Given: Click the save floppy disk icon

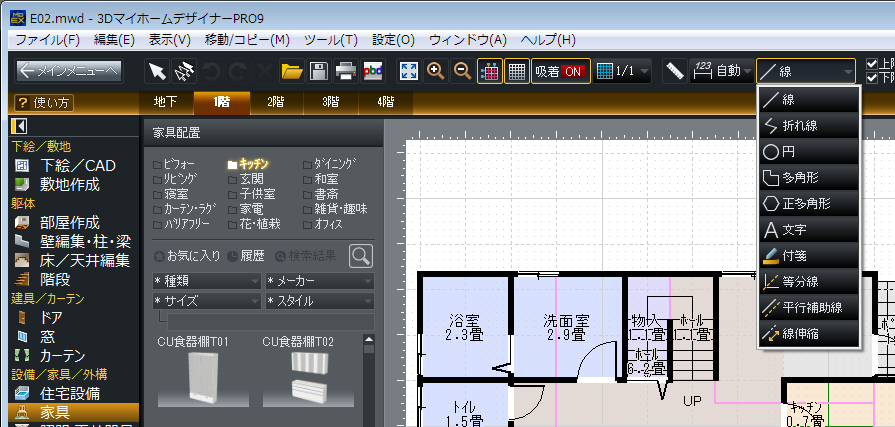Looking at the screenshot, I should (x=318, y=71).
